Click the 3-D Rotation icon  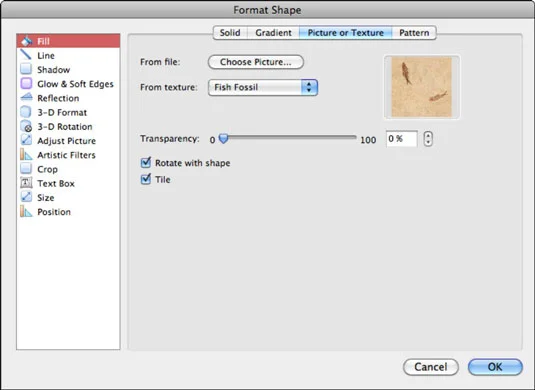(26, 126)
